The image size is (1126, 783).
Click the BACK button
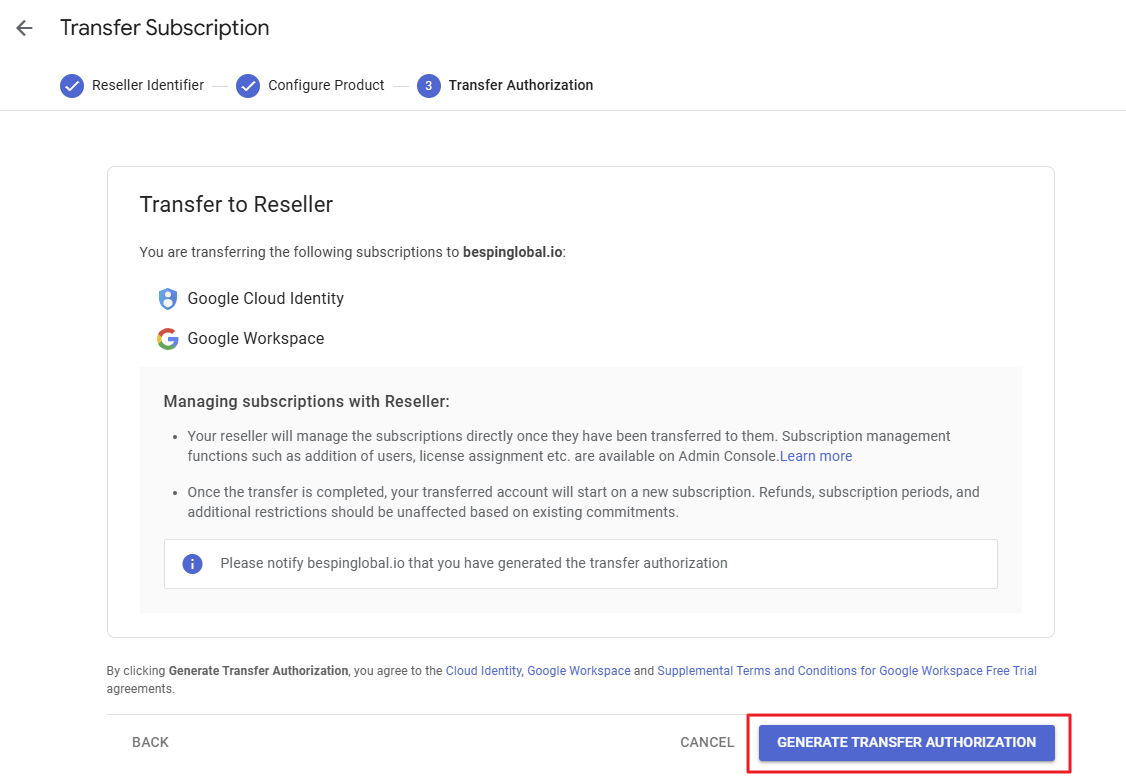click(x=150, y=743)
